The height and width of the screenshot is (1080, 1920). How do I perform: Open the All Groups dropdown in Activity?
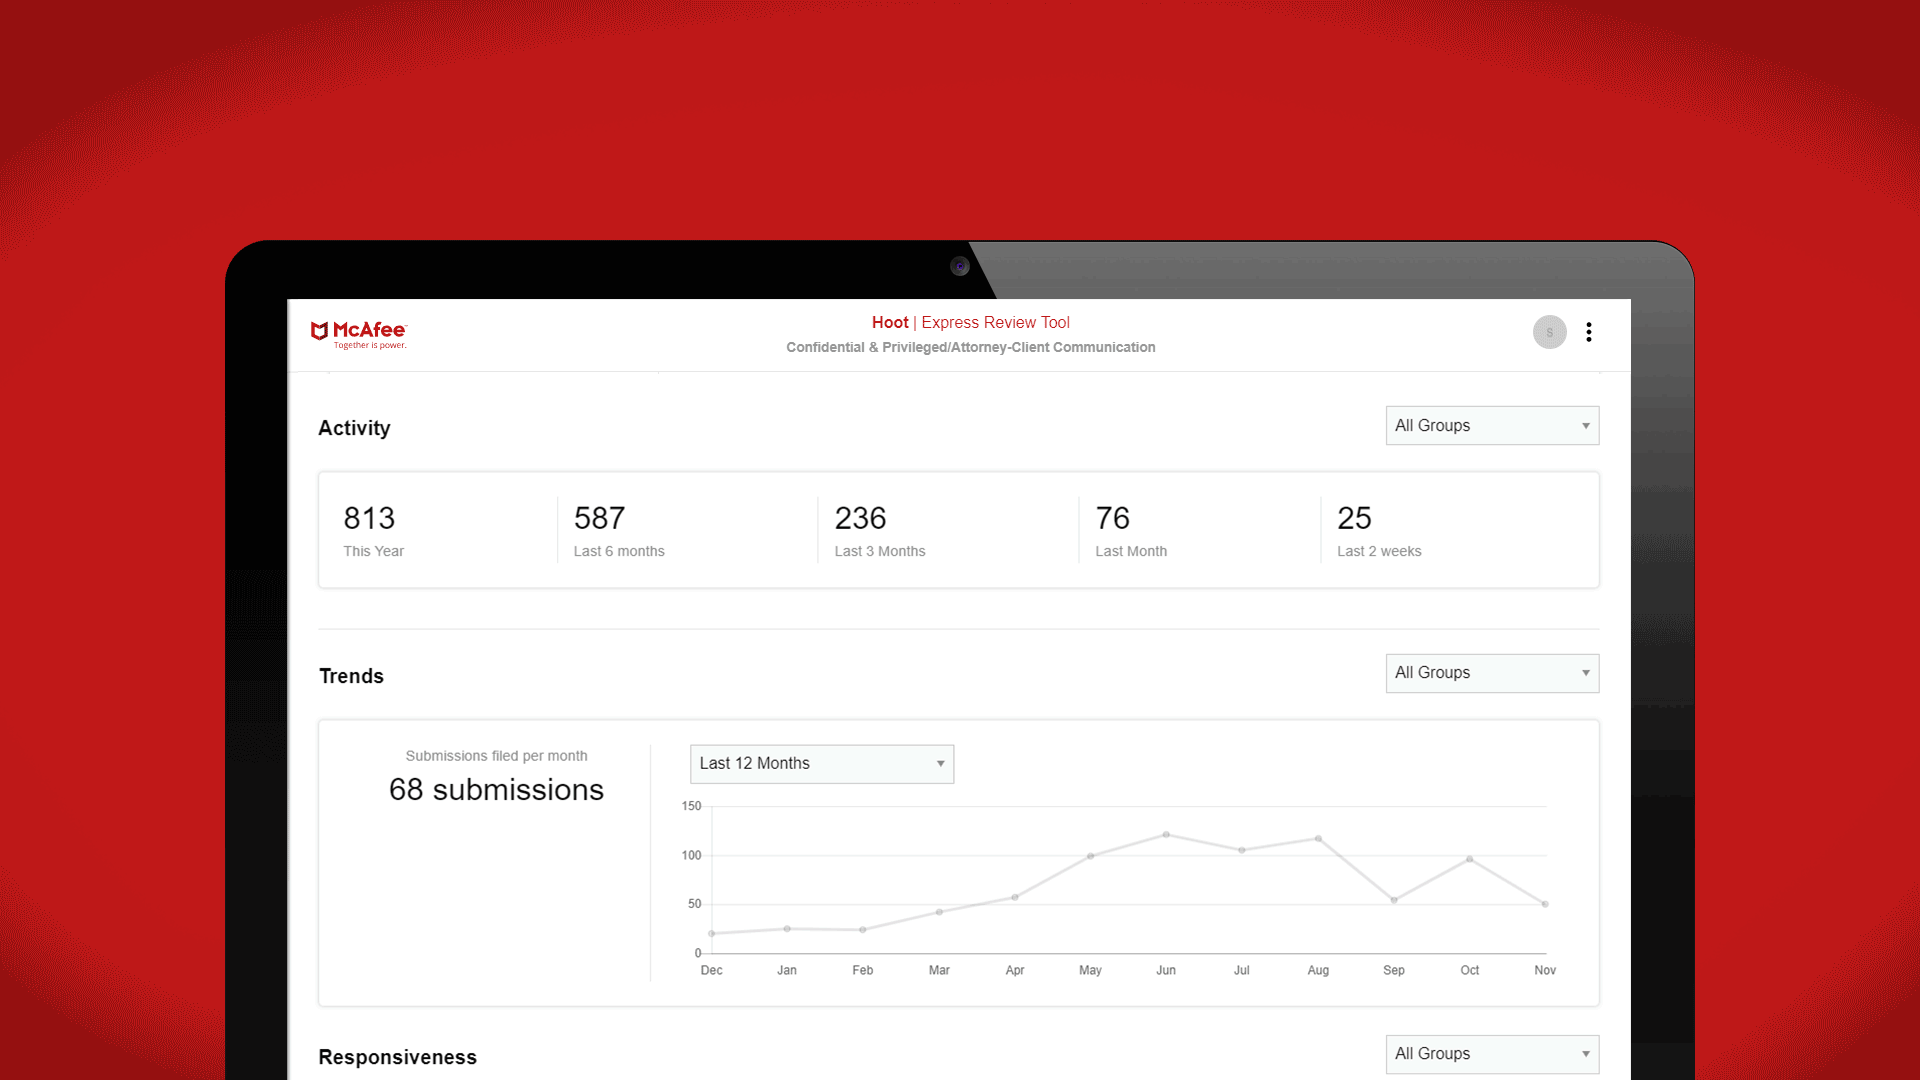1491,425
